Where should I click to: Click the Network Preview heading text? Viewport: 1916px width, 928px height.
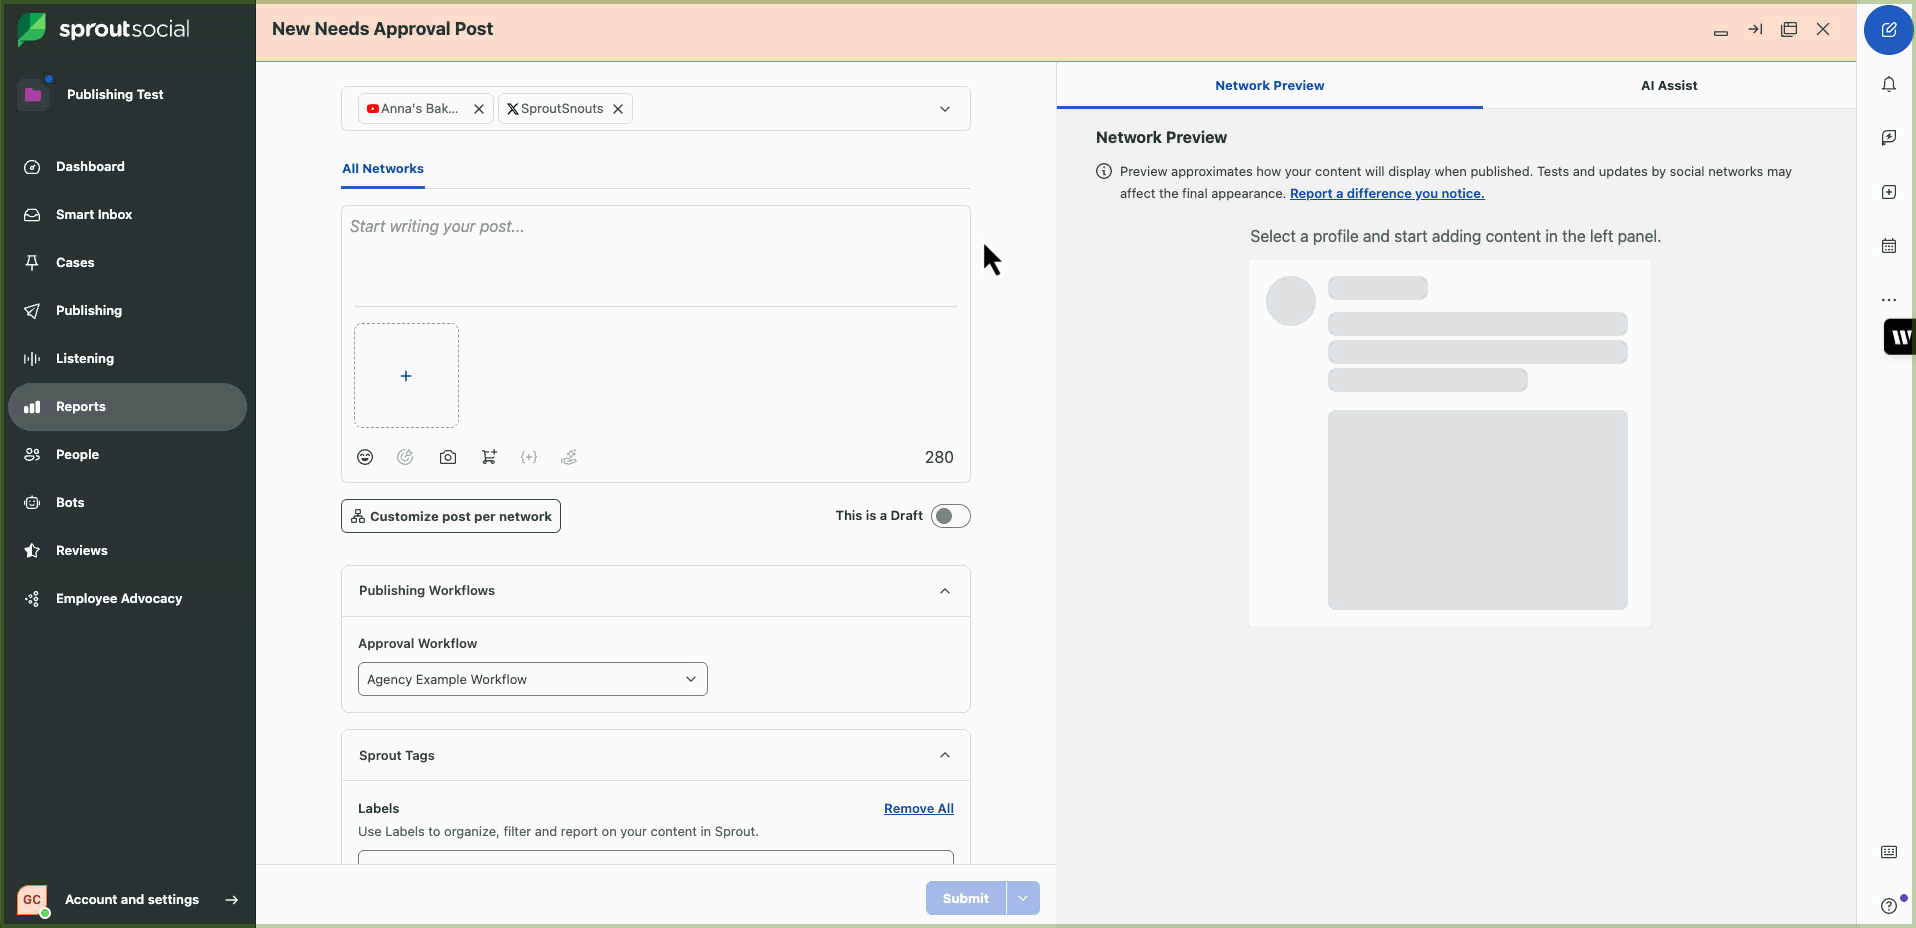pyautogui.click(x=1161, y=138)
